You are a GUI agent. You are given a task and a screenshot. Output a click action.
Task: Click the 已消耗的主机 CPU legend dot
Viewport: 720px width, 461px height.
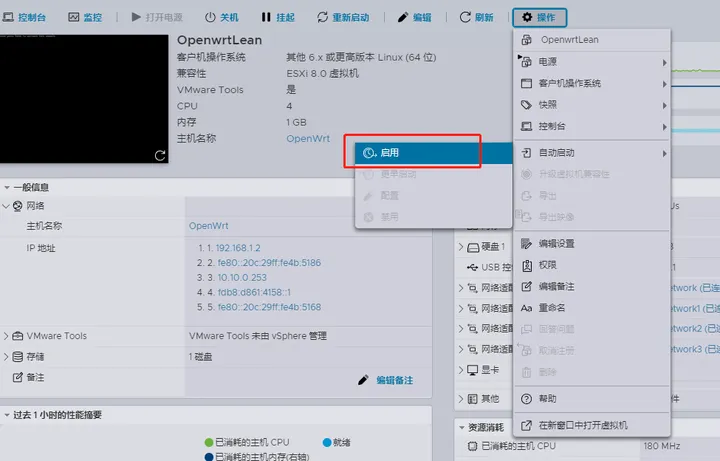point(209,442)
